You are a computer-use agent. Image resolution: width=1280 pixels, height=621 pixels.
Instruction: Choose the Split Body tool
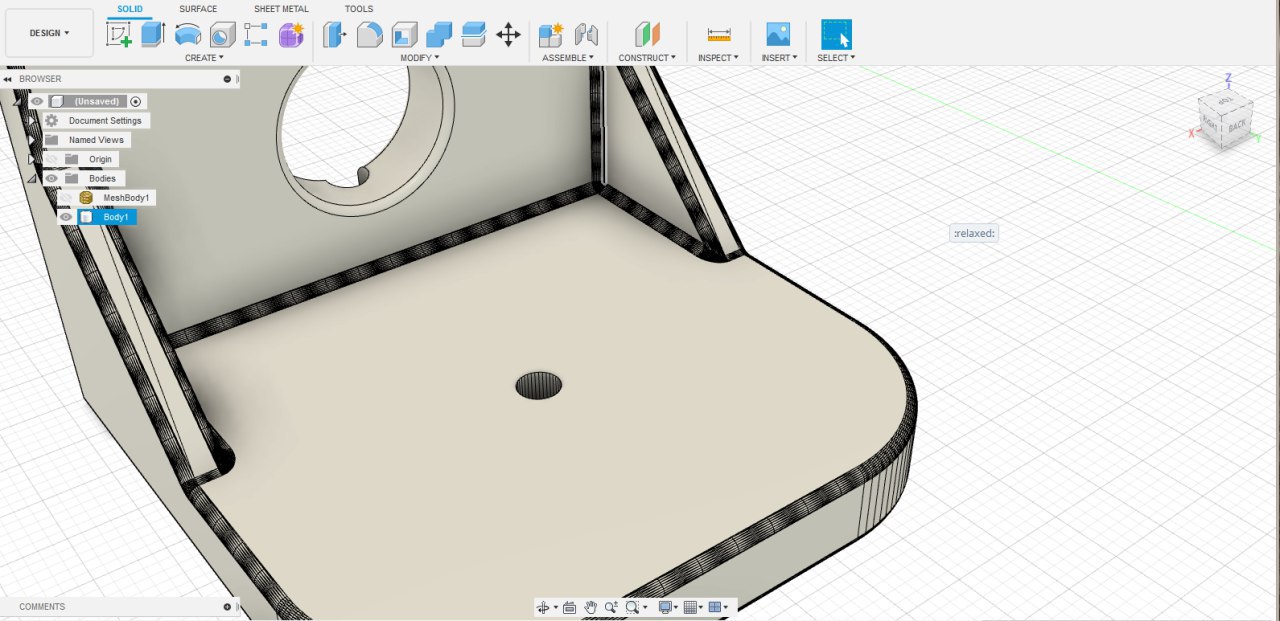coord(473,35)
